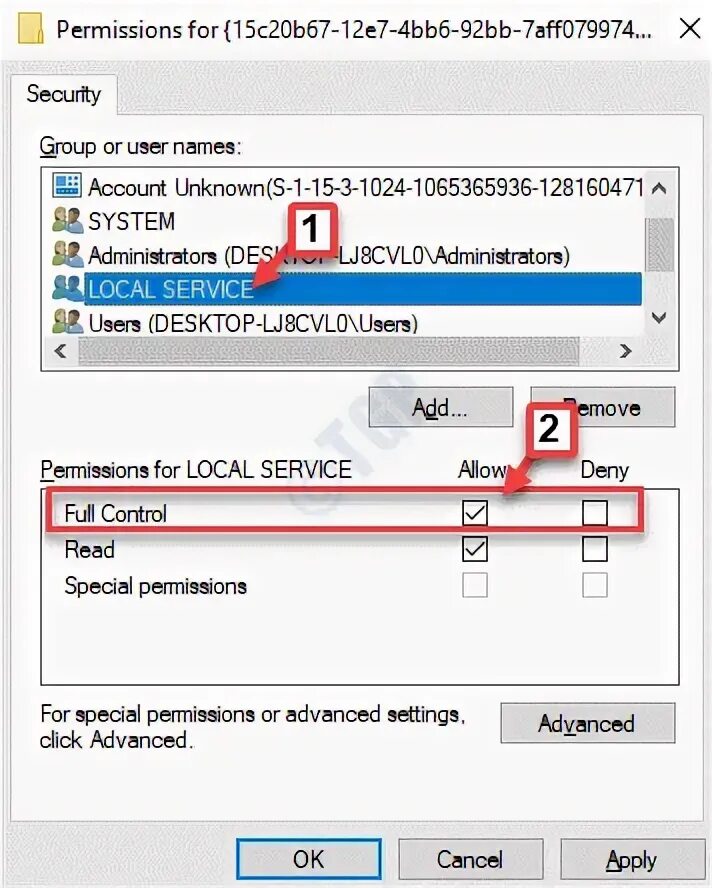Image resolution: width=712 pixels, height=888 pixels.
Task: Click the folder icon in title bar
Action: pos(30,29)
